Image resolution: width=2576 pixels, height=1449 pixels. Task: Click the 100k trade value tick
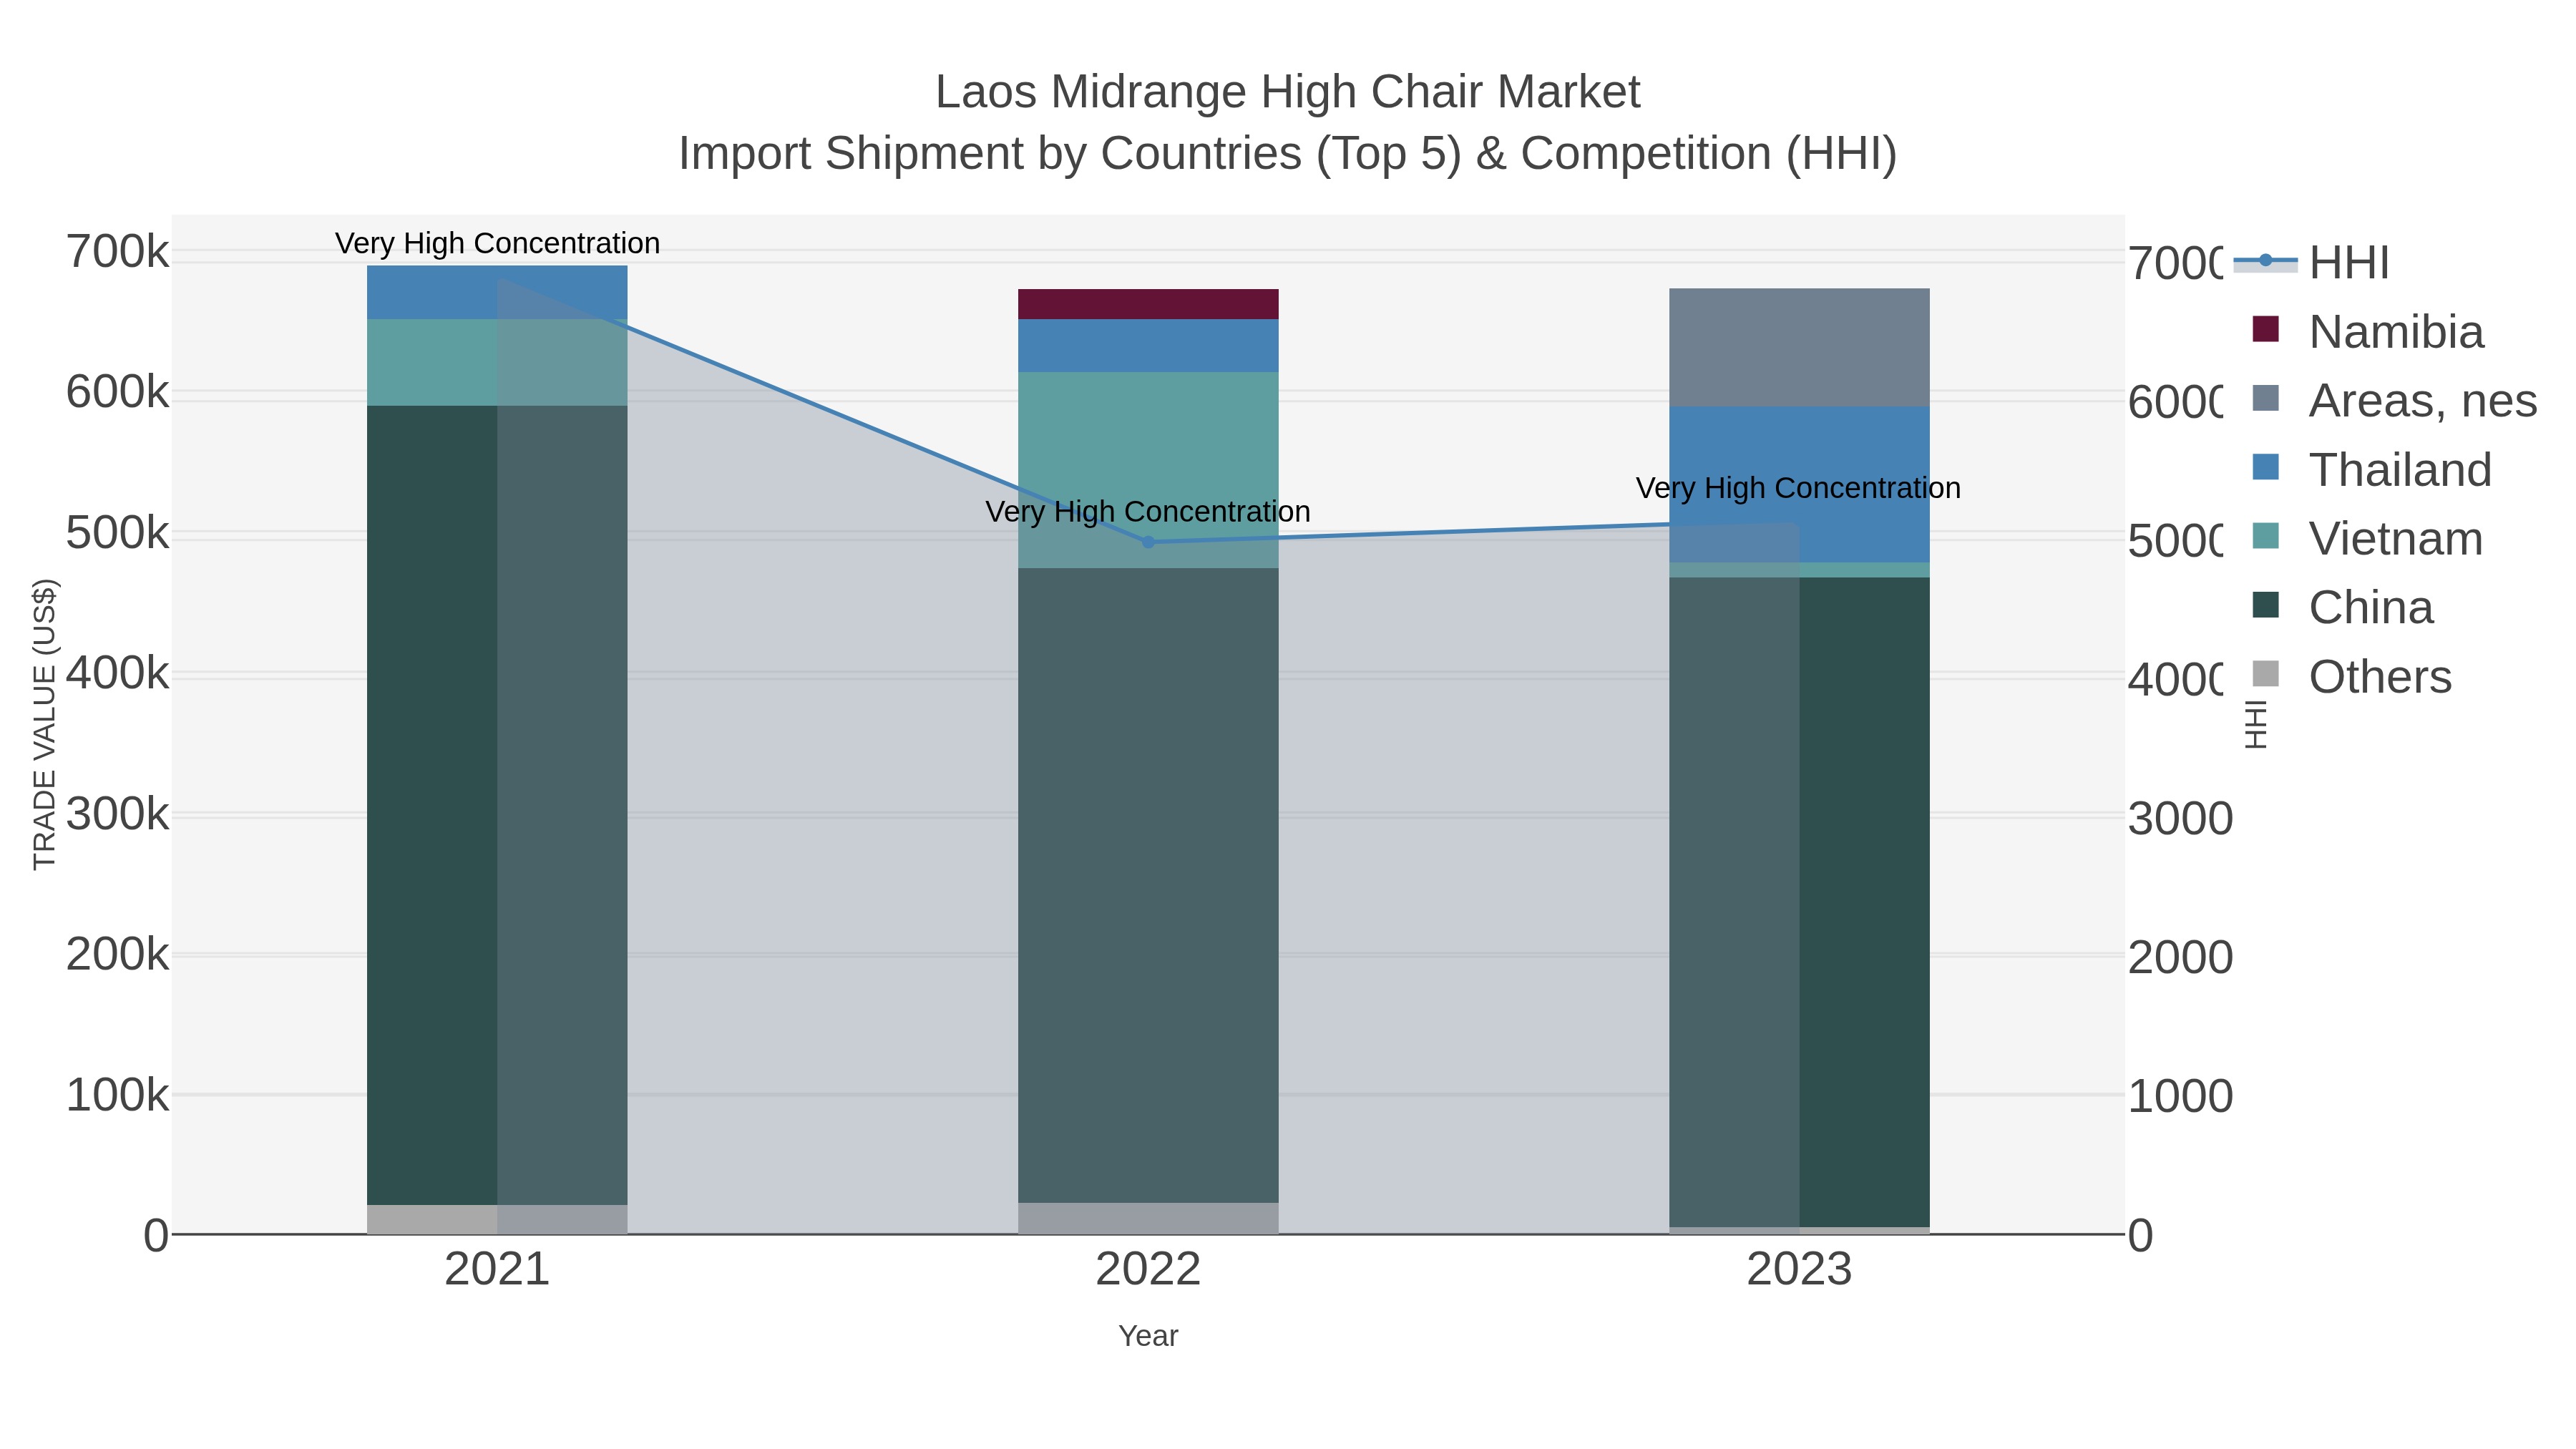click(x=117, y=1095)
